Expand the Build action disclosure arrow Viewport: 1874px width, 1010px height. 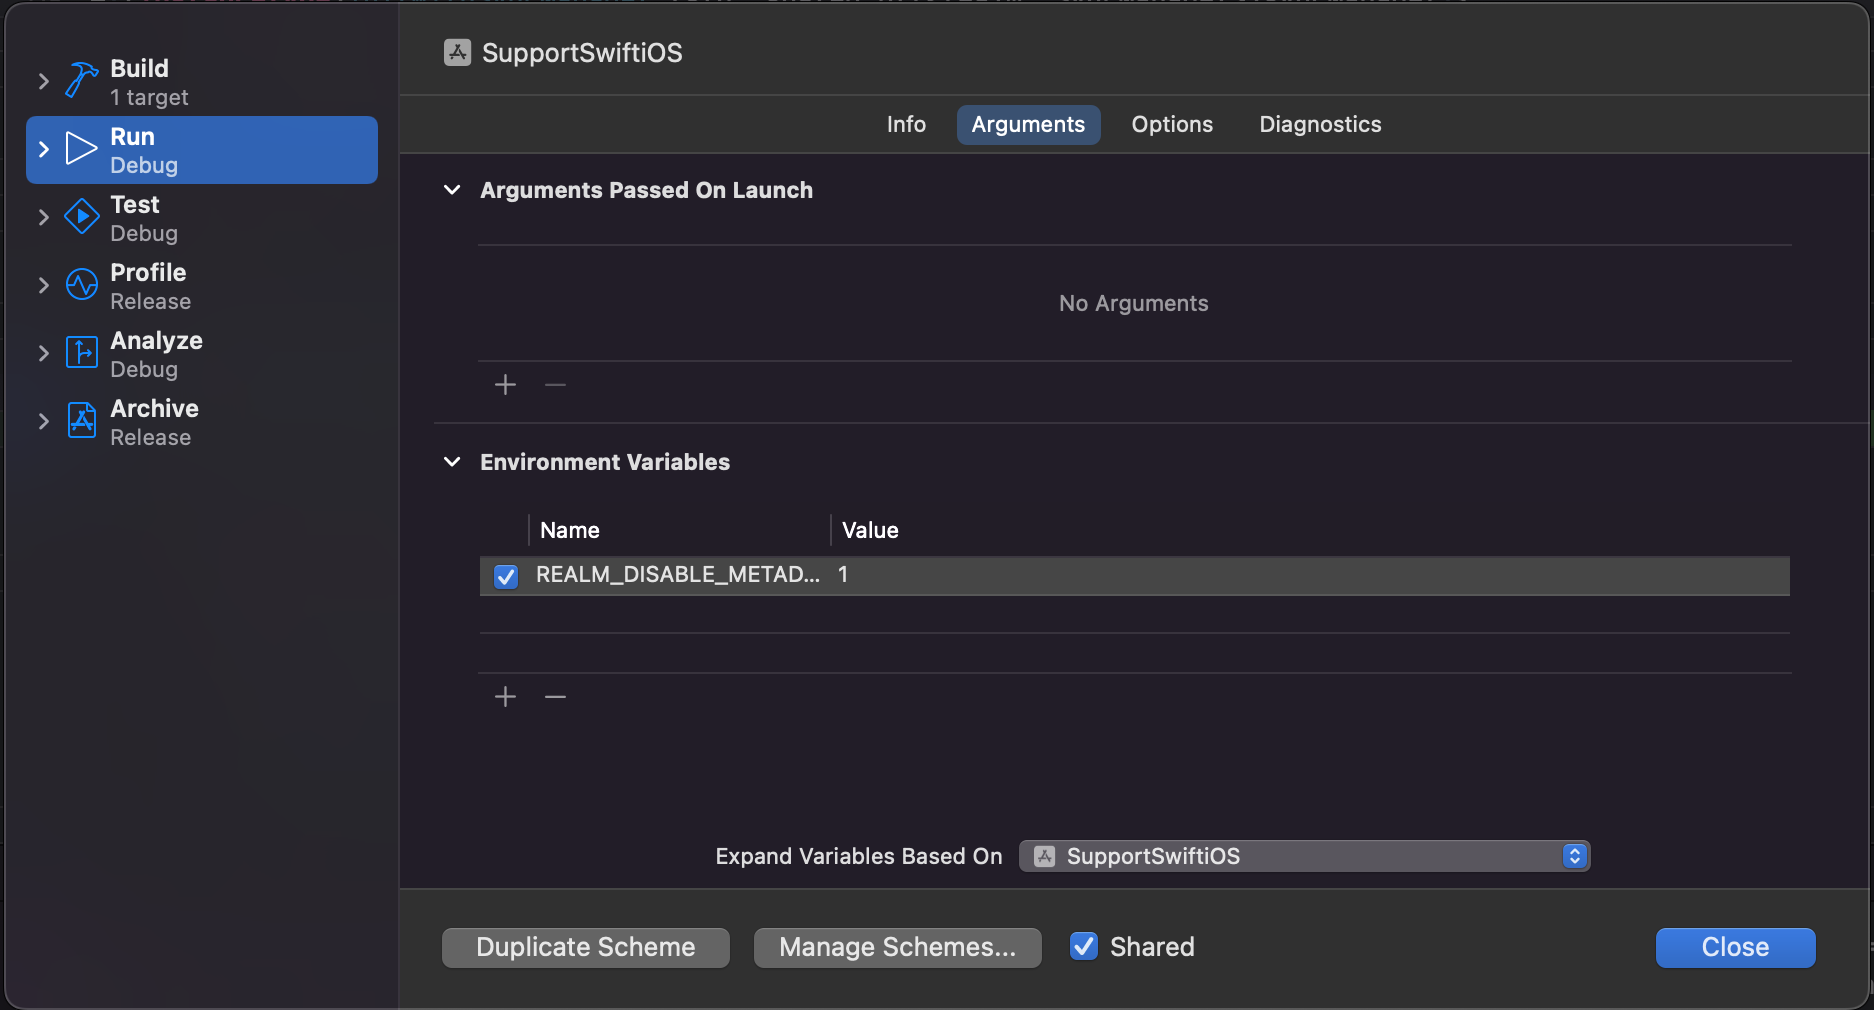coord(43,81)
